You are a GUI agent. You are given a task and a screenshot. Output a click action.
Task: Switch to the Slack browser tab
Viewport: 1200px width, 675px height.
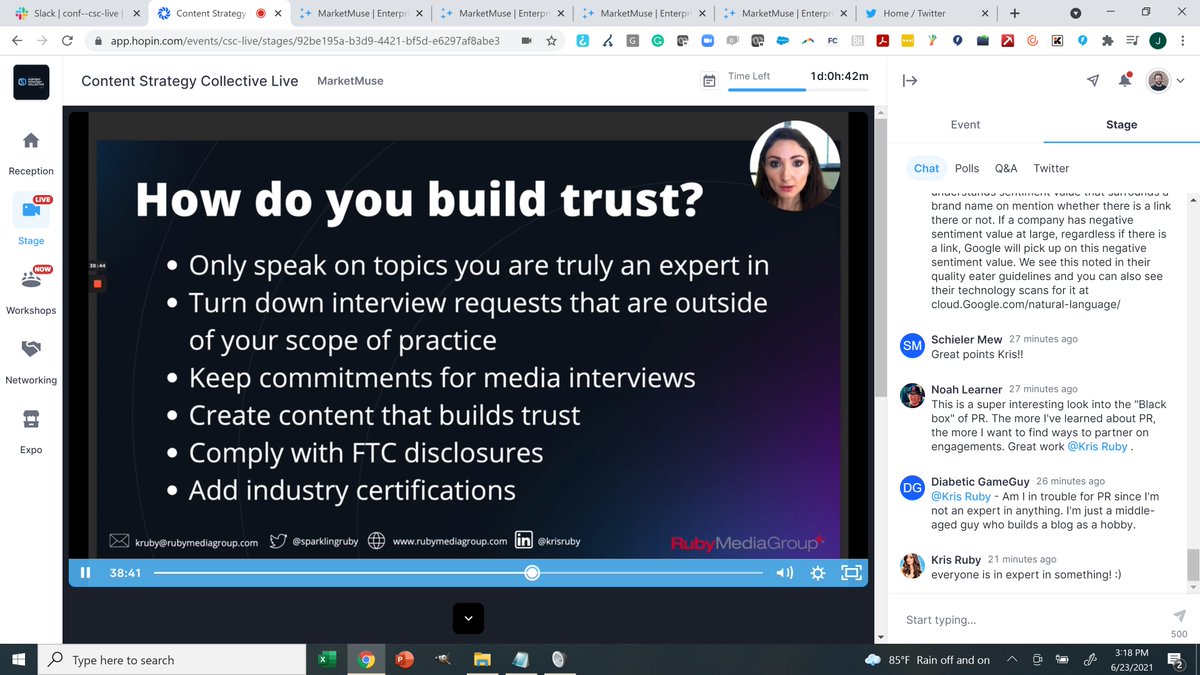click(x=75, y=13)
